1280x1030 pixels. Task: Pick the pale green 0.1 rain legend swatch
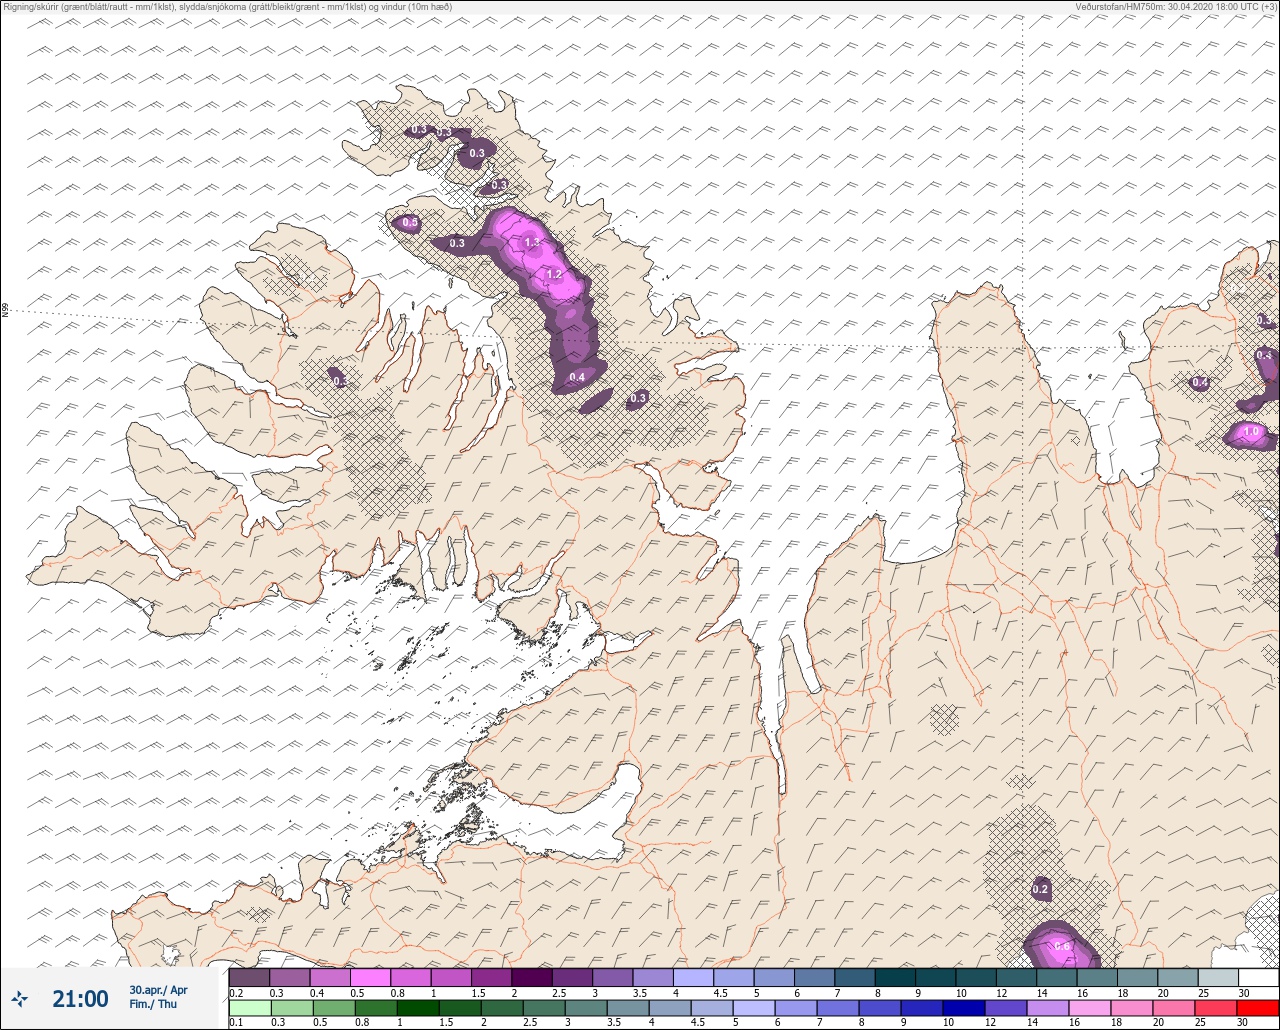(249, 1008)
